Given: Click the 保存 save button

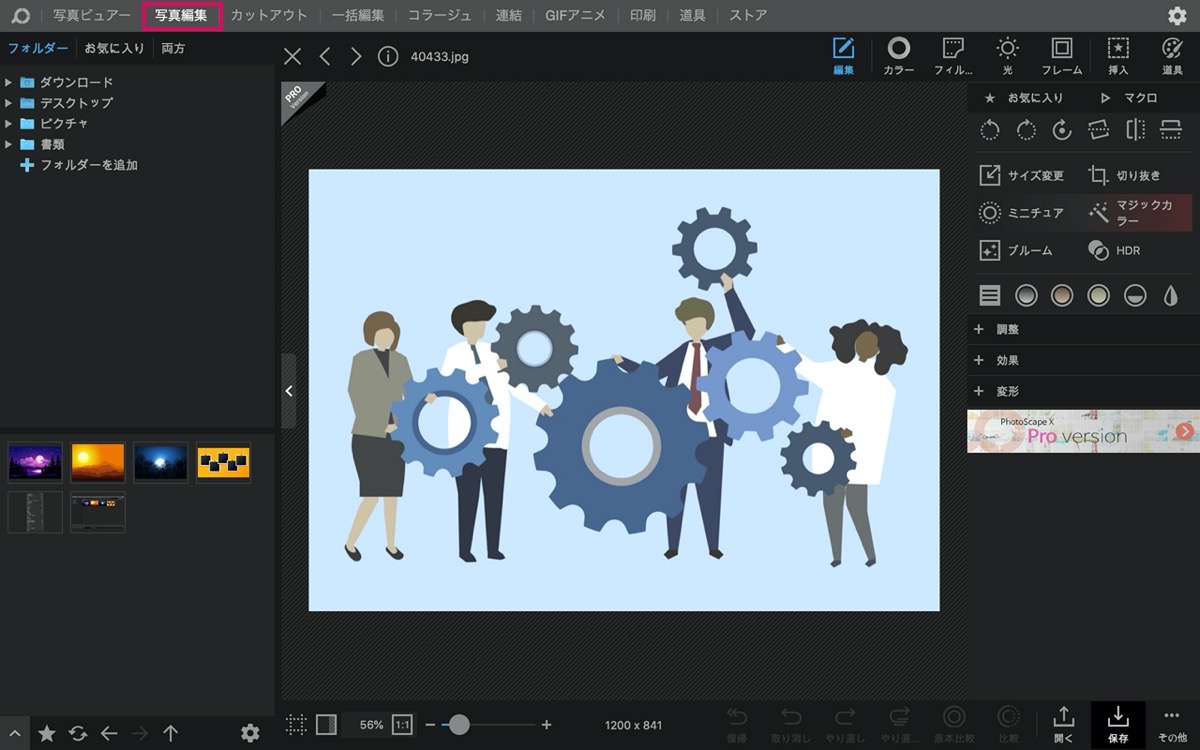Looking at the screenshot, I should (1118, 724).
